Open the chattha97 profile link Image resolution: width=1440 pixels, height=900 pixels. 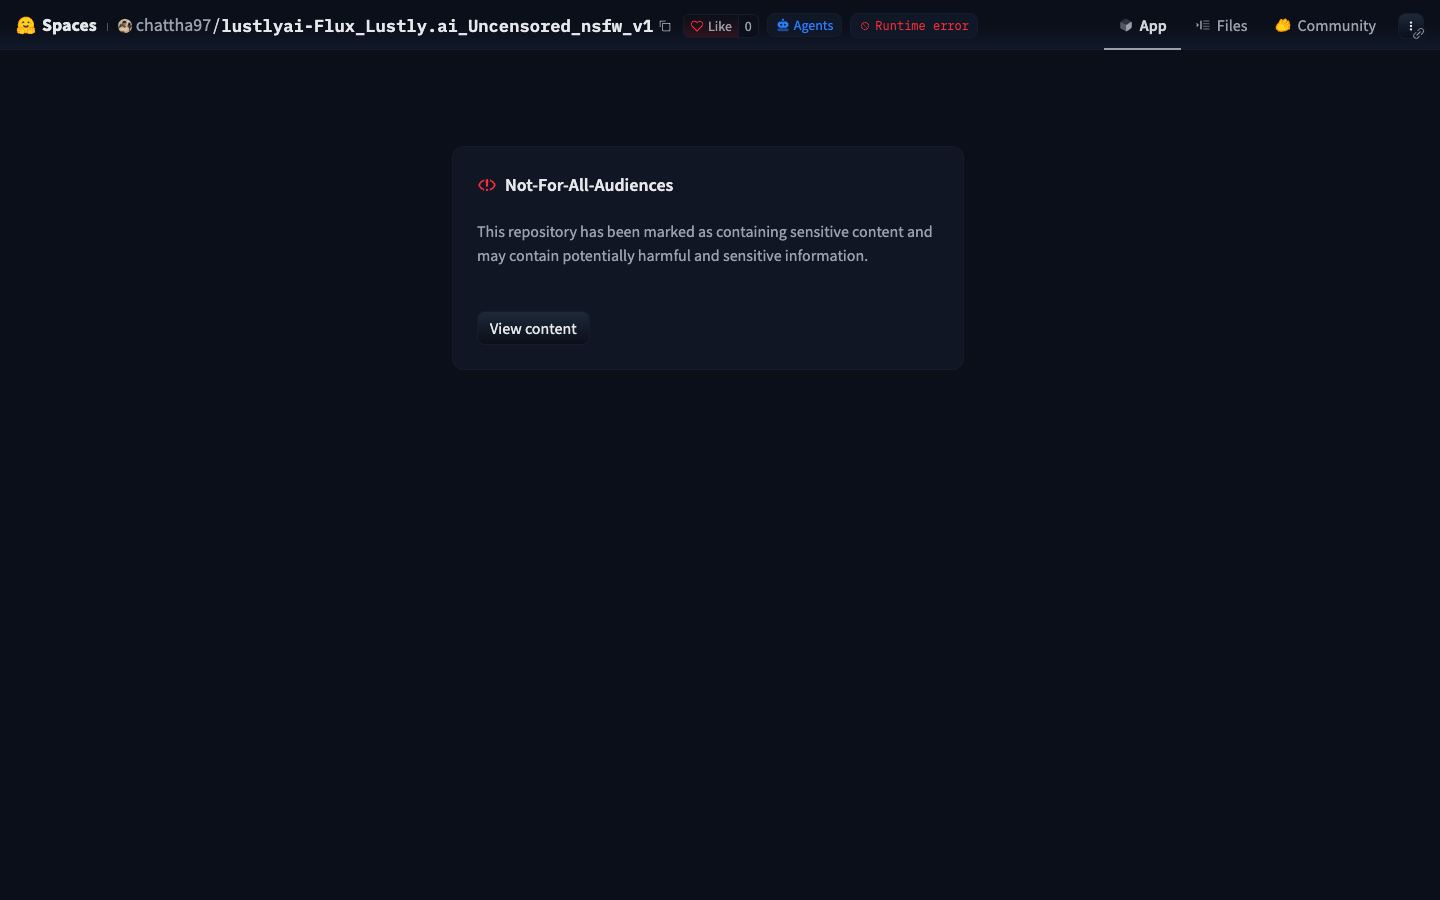click(x=173, y=26)
